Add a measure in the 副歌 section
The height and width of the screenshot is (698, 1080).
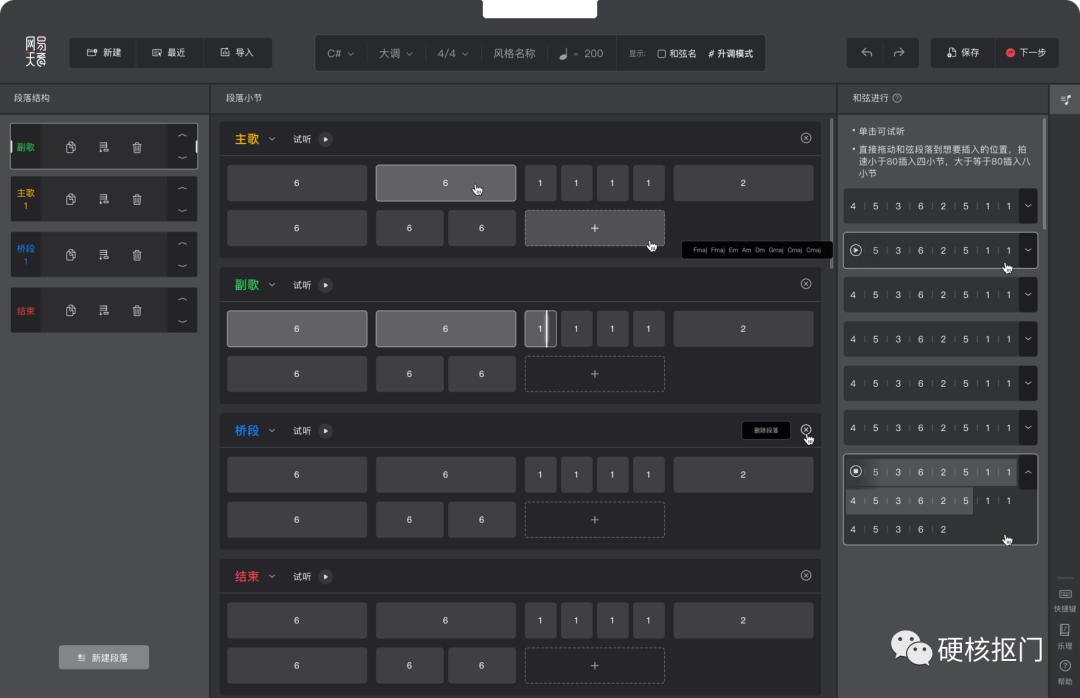[x=594, y=374]
